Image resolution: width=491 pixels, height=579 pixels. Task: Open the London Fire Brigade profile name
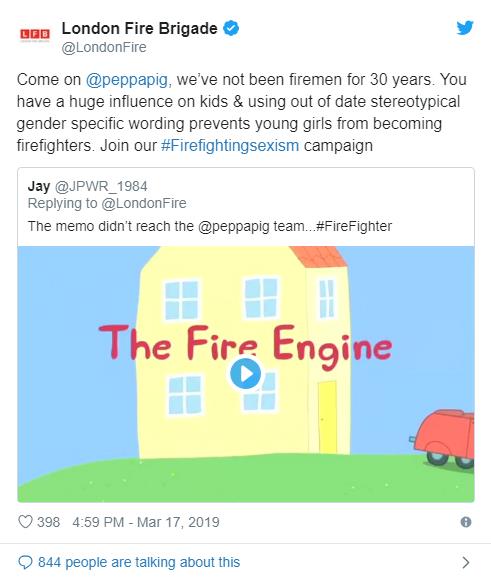140,28
